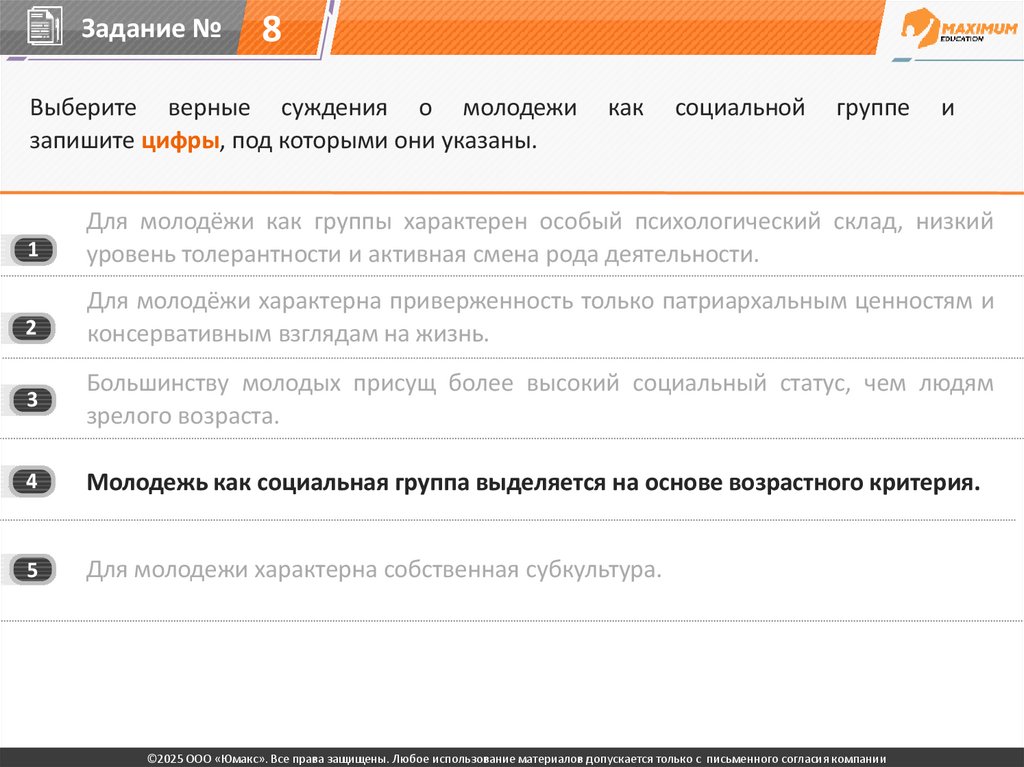Image resolution: width=1024 pixels, height=767 pixels.
Task: Click the bold statement about 'возрастного критерия'
Action: pos(533,483)
